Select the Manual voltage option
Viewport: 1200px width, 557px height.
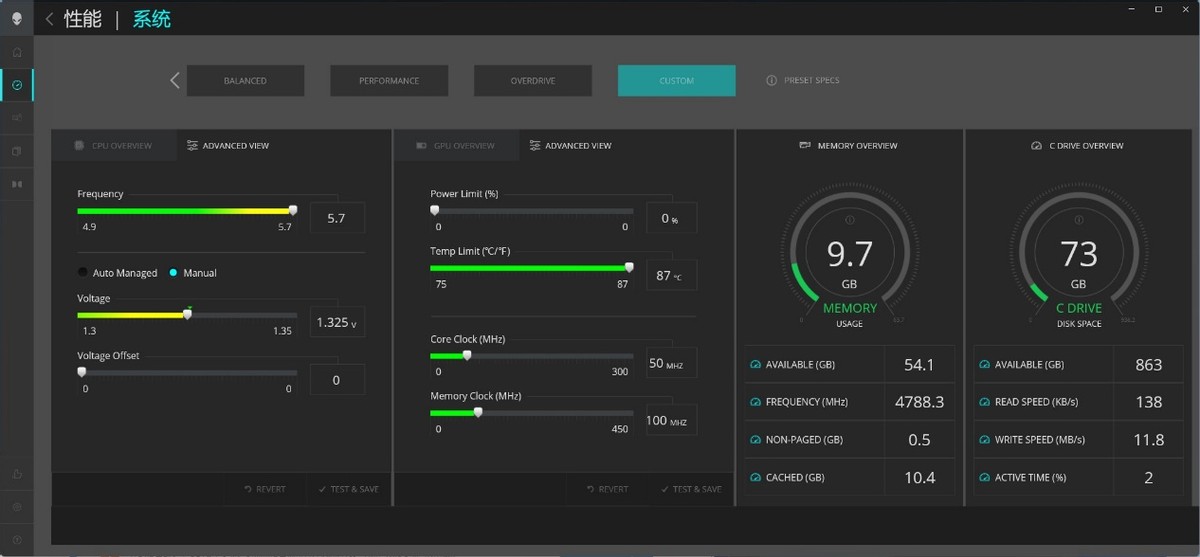pos(193,273)
